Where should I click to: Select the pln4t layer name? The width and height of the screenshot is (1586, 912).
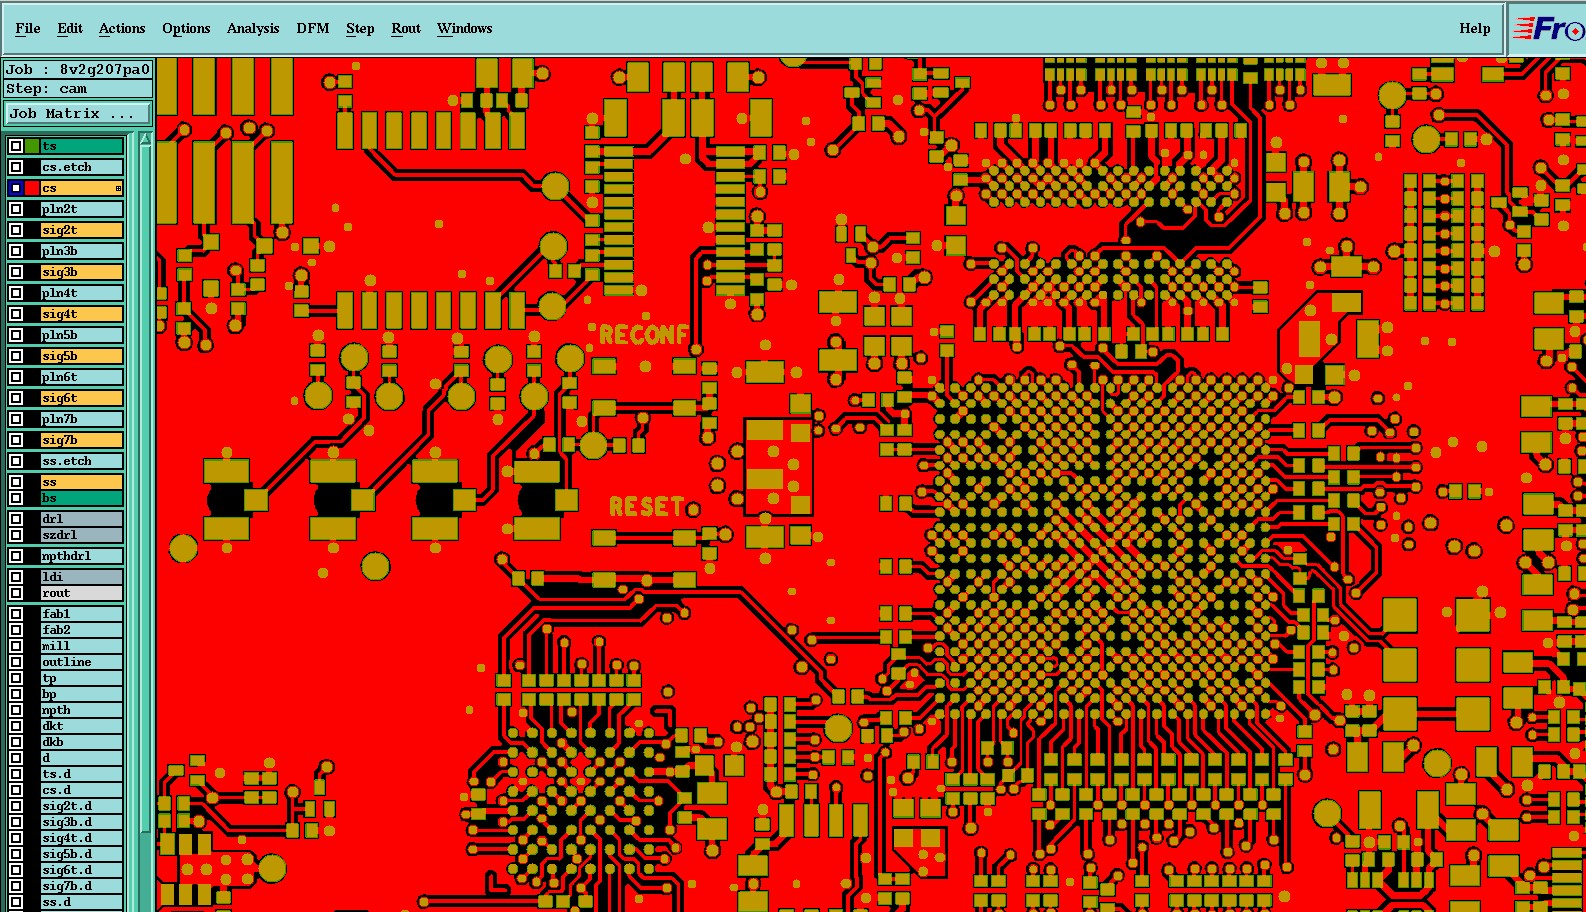(82, 293)
